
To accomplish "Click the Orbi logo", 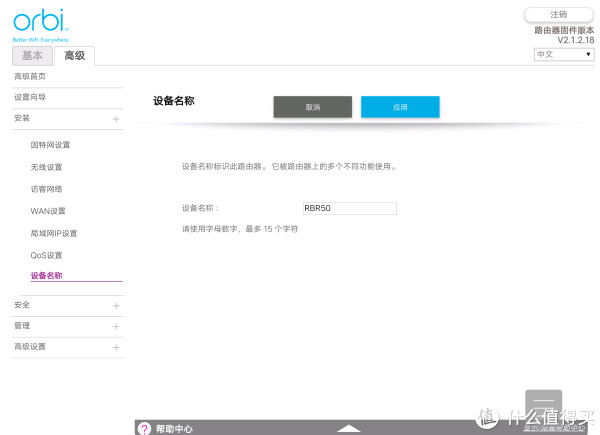I will [x=38, y=22].
